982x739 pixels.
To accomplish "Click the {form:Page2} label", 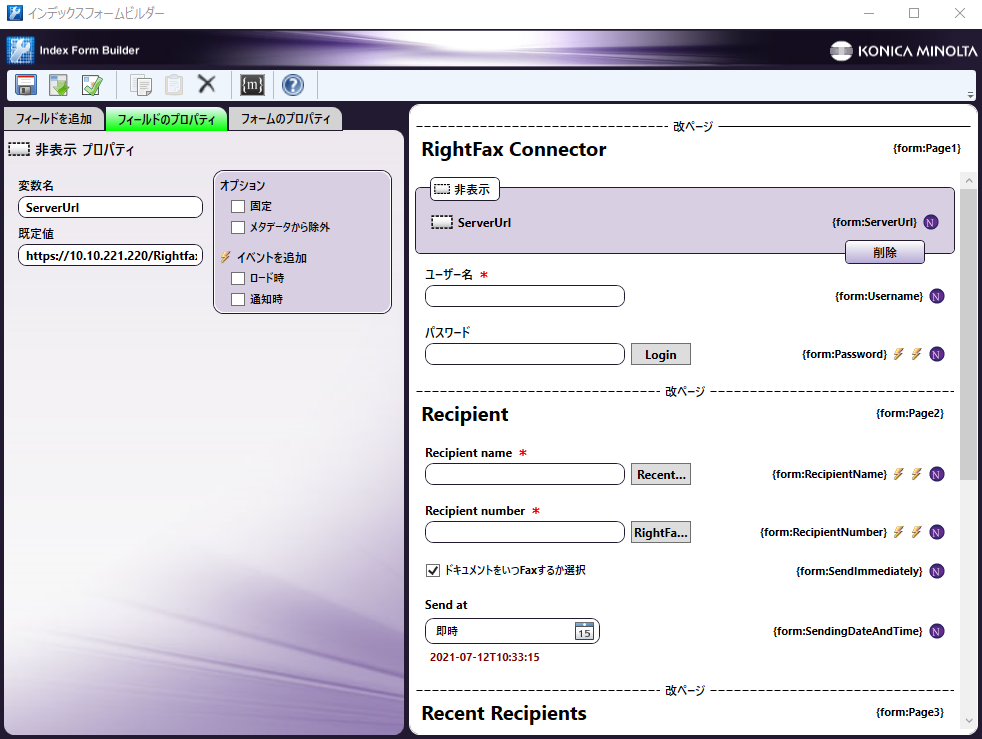I will point(909,413).
